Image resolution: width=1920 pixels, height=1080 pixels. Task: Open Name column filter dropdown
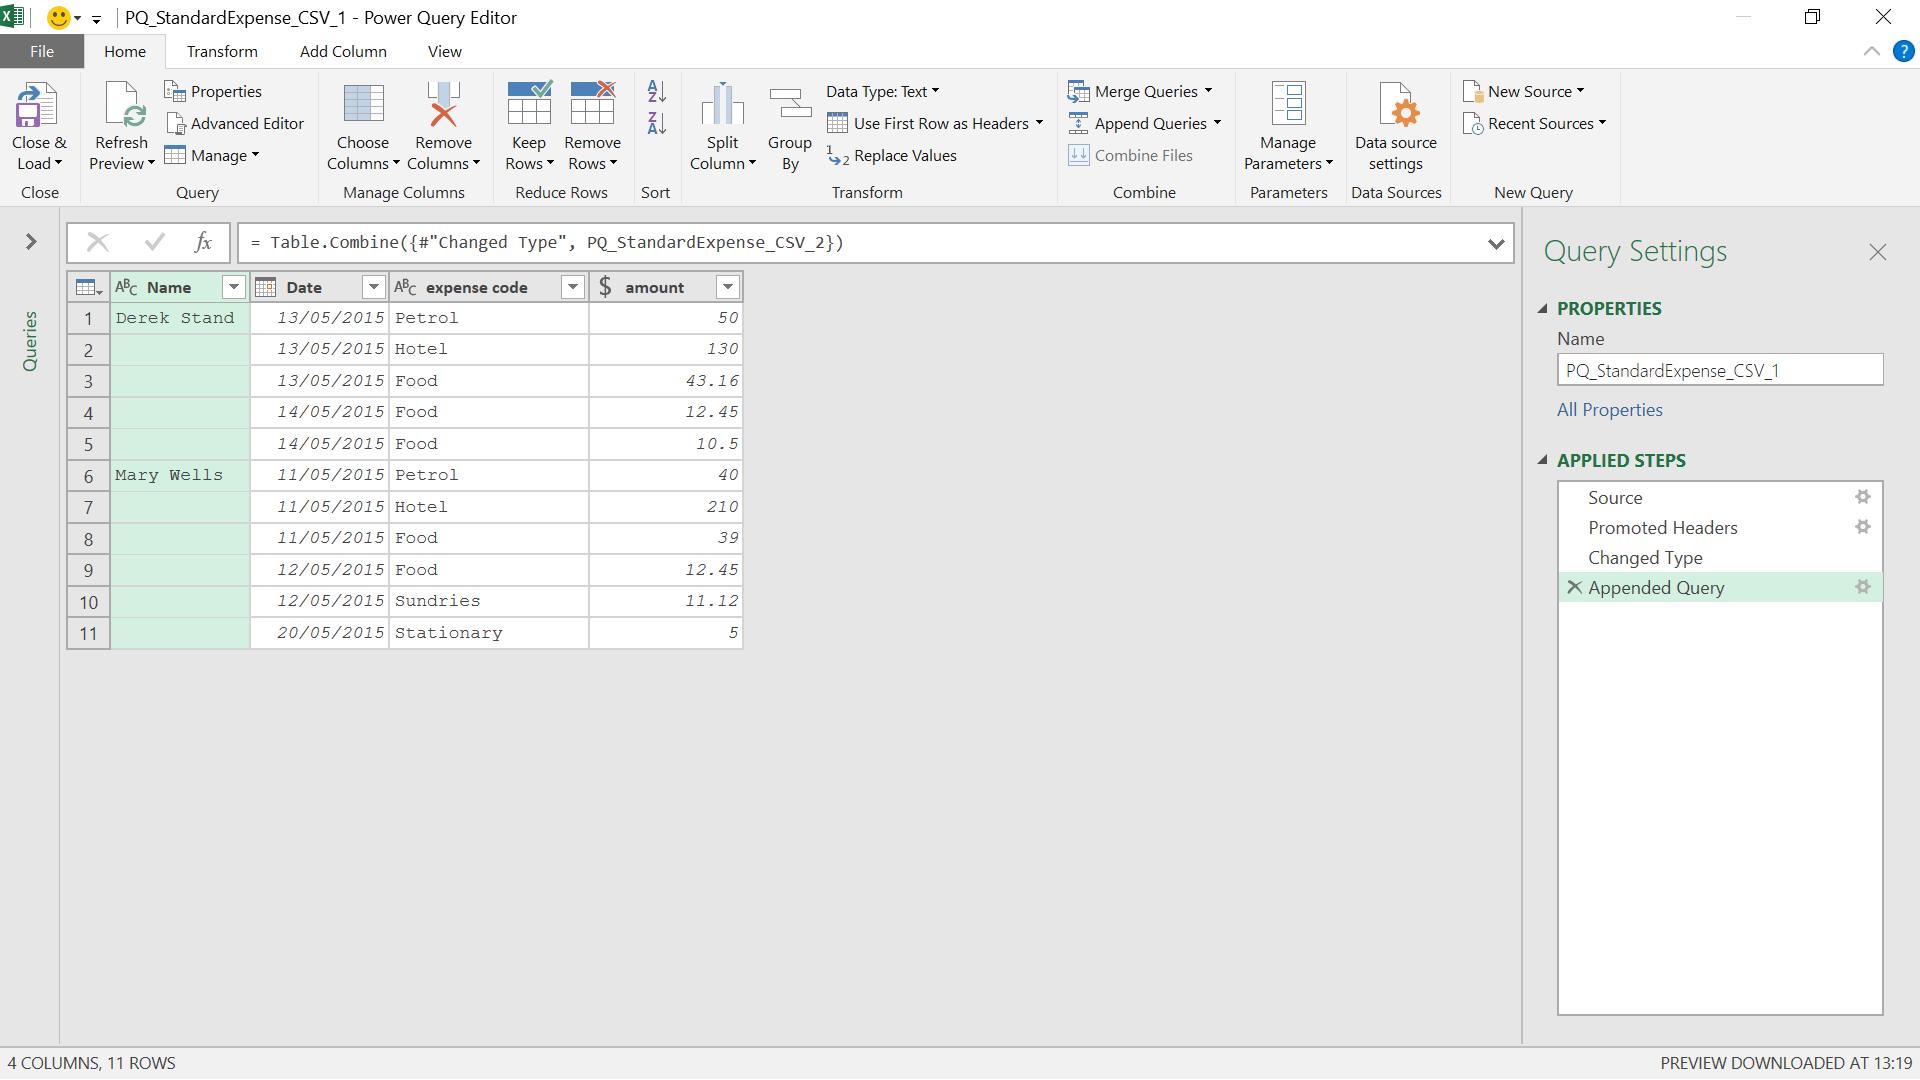click(233, 287)
